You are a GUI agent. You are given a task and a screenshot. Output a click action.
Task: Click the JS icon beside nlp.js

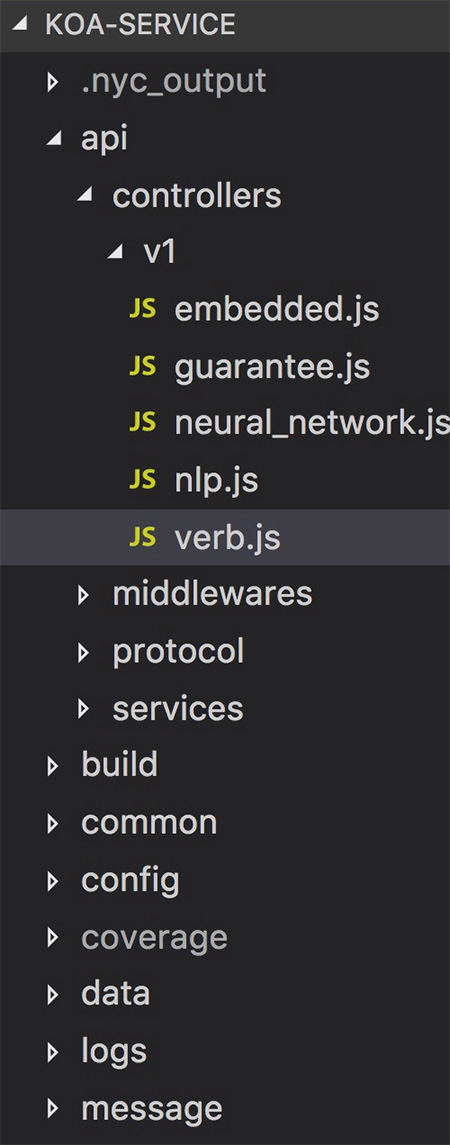pyautogui.click(x=142, y=480)
